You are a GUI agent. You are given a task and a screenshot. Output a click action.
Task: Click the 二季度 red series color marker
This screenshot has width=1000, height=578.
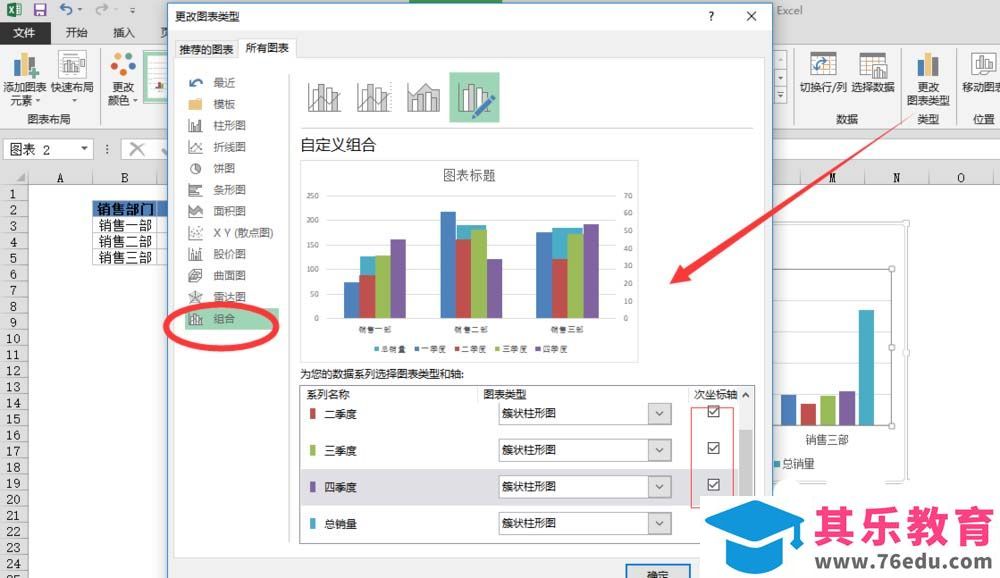(x=312, y=413)
